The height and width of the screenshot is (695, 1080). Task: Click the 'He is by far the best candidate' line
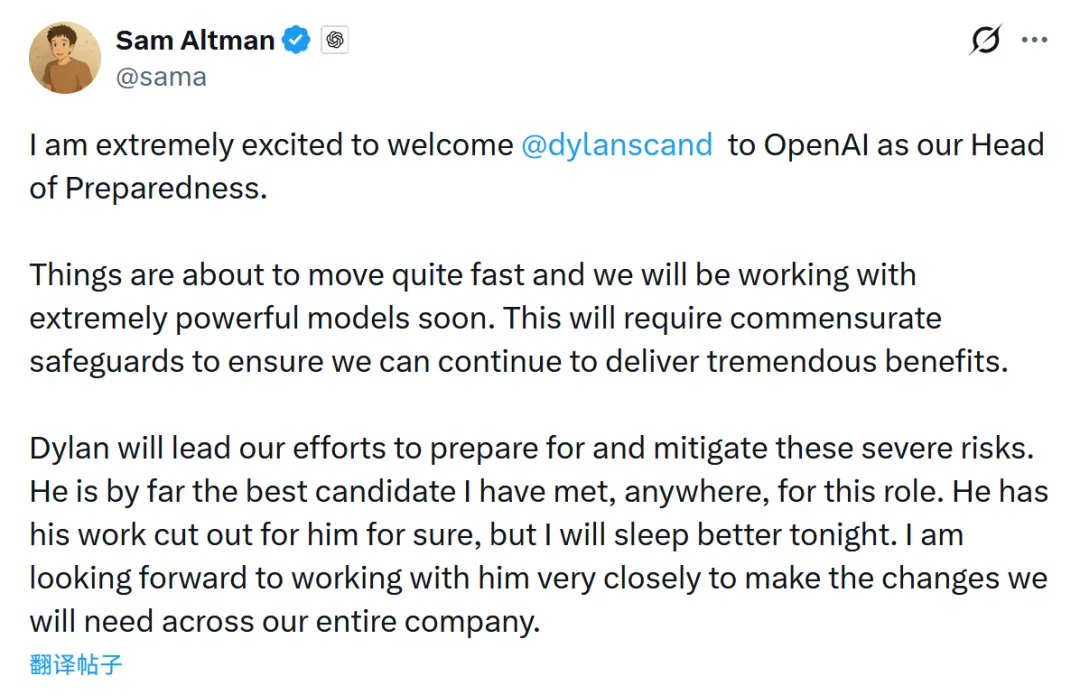click(539, 492)
